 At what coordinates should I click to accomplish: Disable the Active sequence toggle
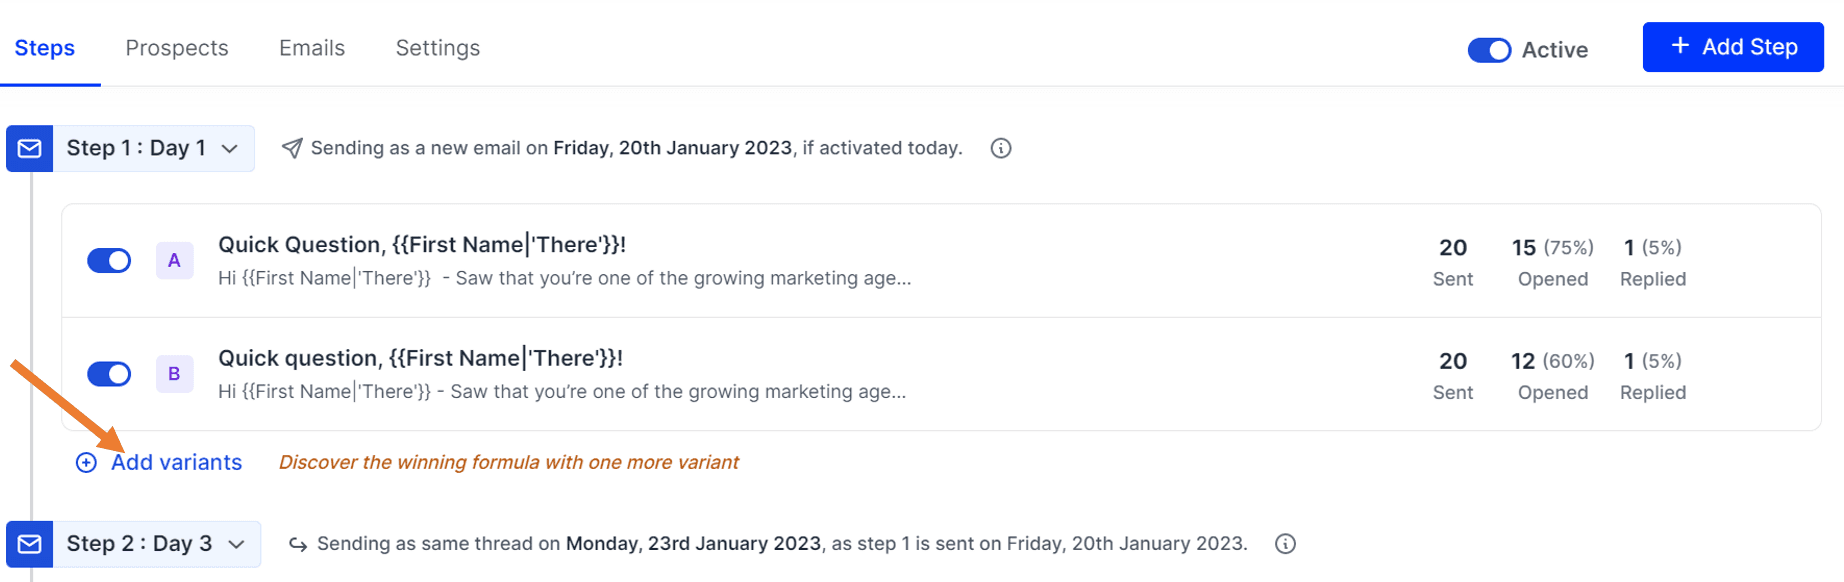[x=1489, y=49]
